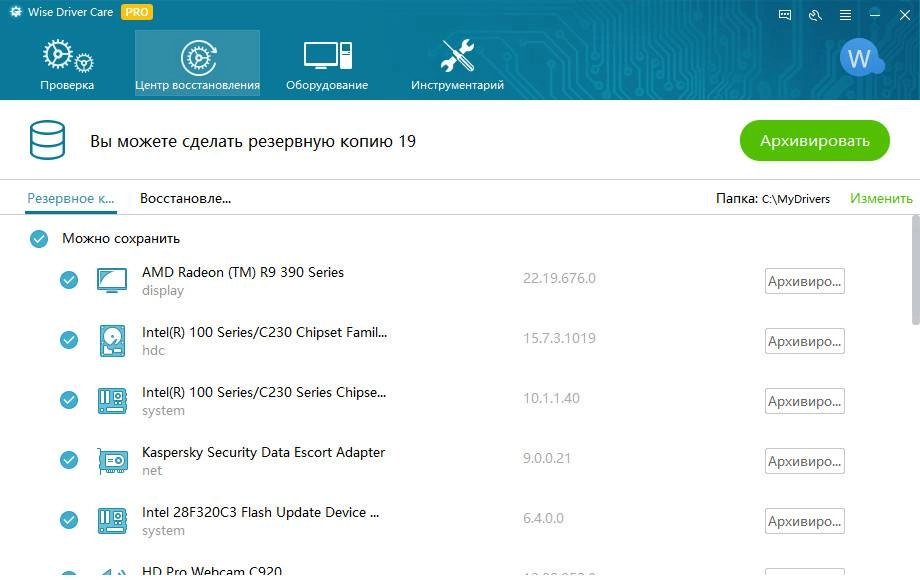Open the Оборудование hardware section
Viewport: 920px width, 580px height.
[x=327, y=63]
